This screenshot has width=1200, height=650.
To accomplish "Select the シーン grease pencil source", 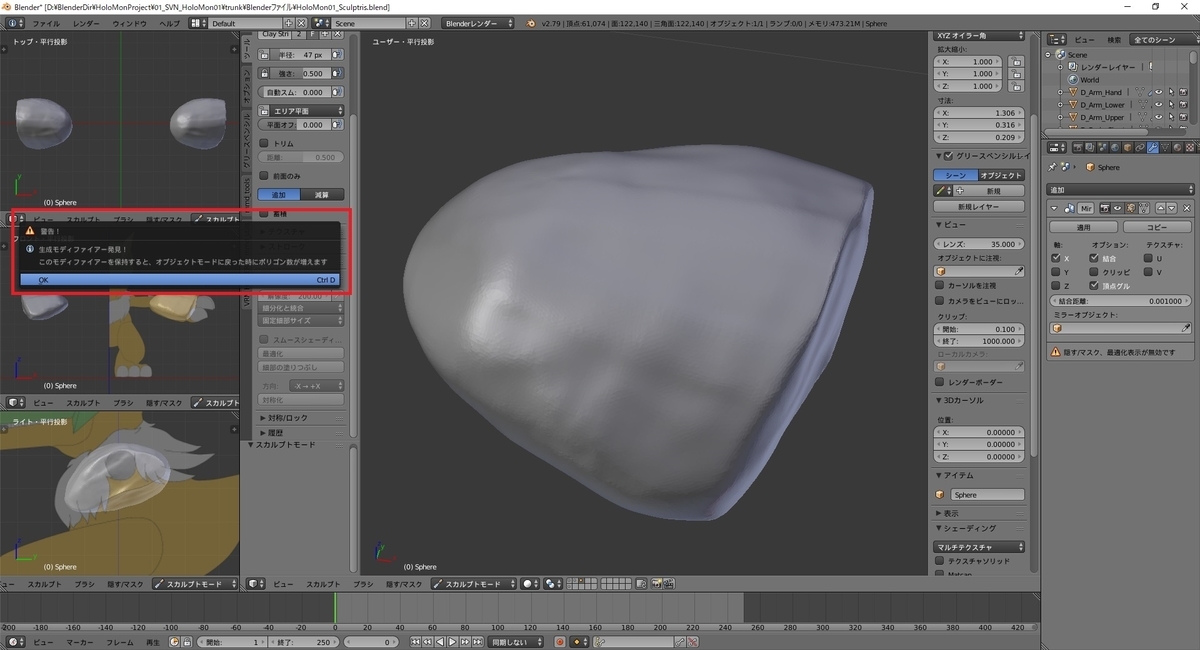I will click(x=956, y=175).
